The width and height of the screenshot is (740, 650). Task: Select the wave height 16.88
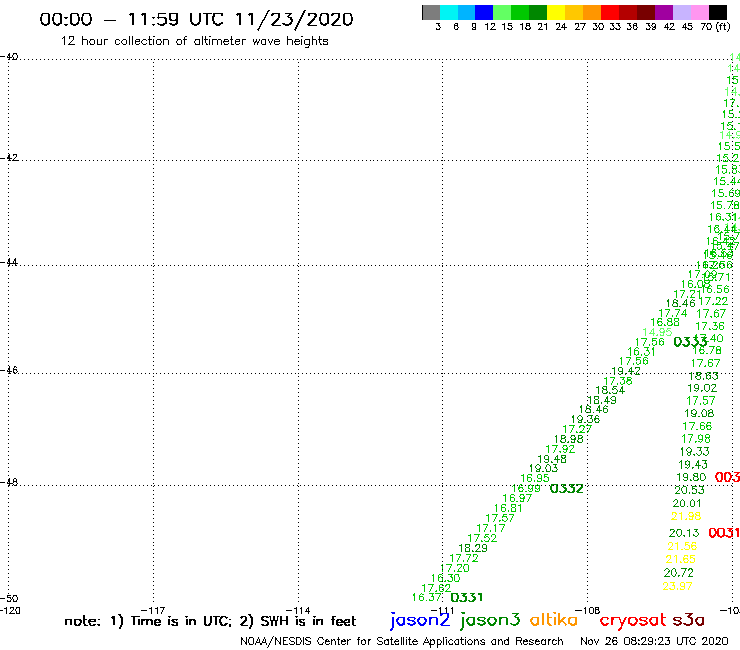(665, 322)
